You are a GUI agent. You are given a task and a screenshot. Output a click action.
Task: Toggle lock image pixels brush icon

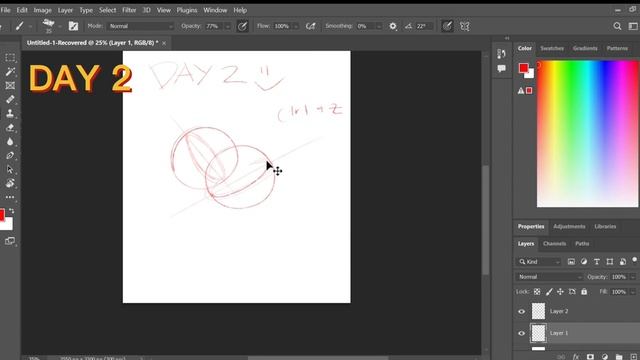549,291
